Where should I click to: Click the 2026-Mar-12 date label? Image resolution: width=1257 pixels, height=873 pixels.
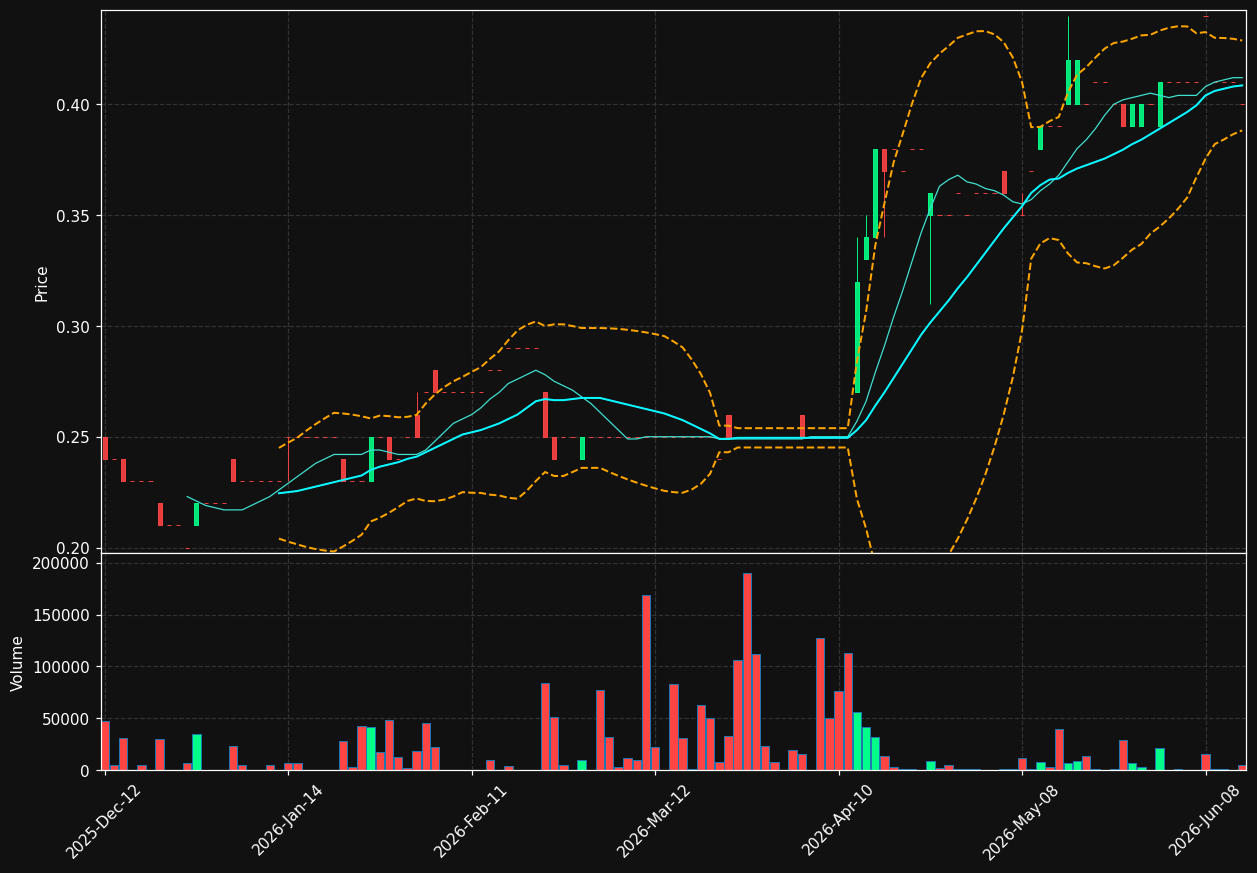point(654,821)
